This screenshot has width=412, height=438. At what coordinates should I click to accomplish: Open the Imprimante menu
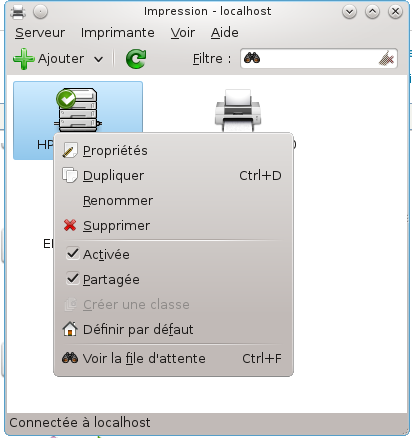coord(118,33)
